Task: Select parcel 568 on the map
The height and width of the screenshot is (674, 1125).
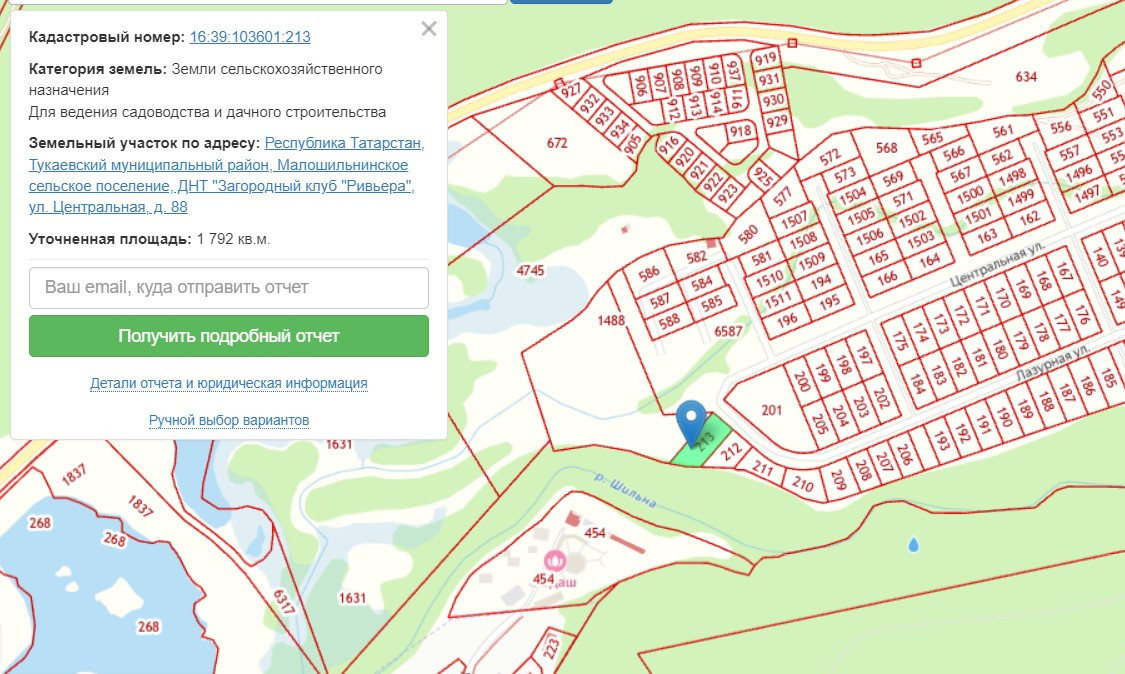Action: coord(886,148)
